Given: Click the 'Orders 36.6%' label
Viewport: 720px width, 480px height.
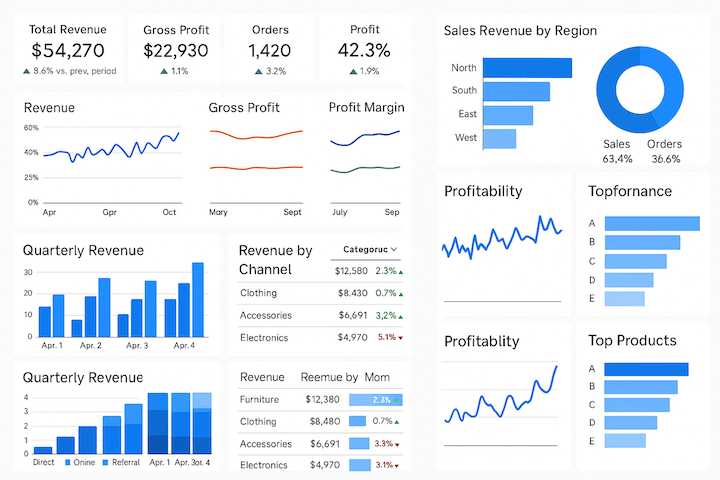Looking at the screenshot, I should pyautogui.click(x=665, y=151).
